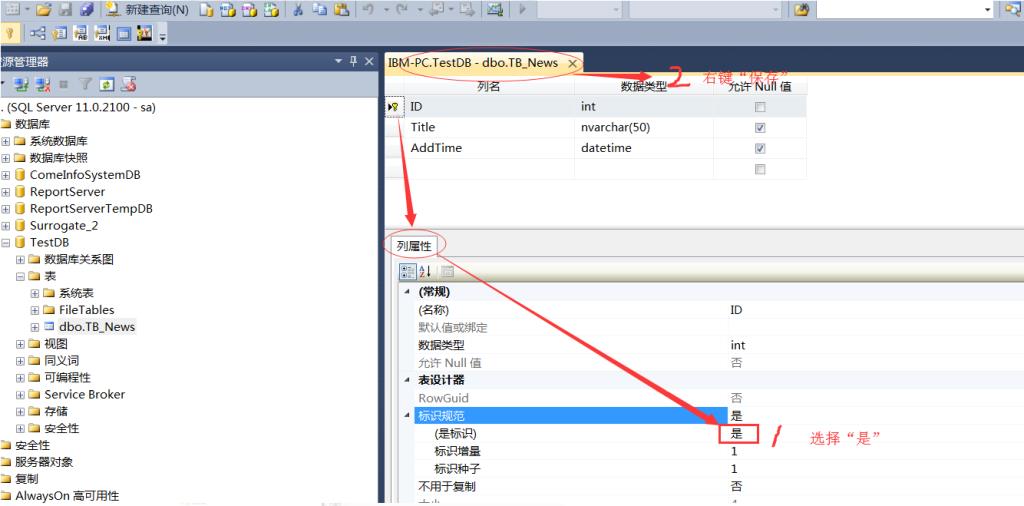Collapse the 标识规范 property group
This screenshot has width=1024, height=506.
(x=406, y=415)
